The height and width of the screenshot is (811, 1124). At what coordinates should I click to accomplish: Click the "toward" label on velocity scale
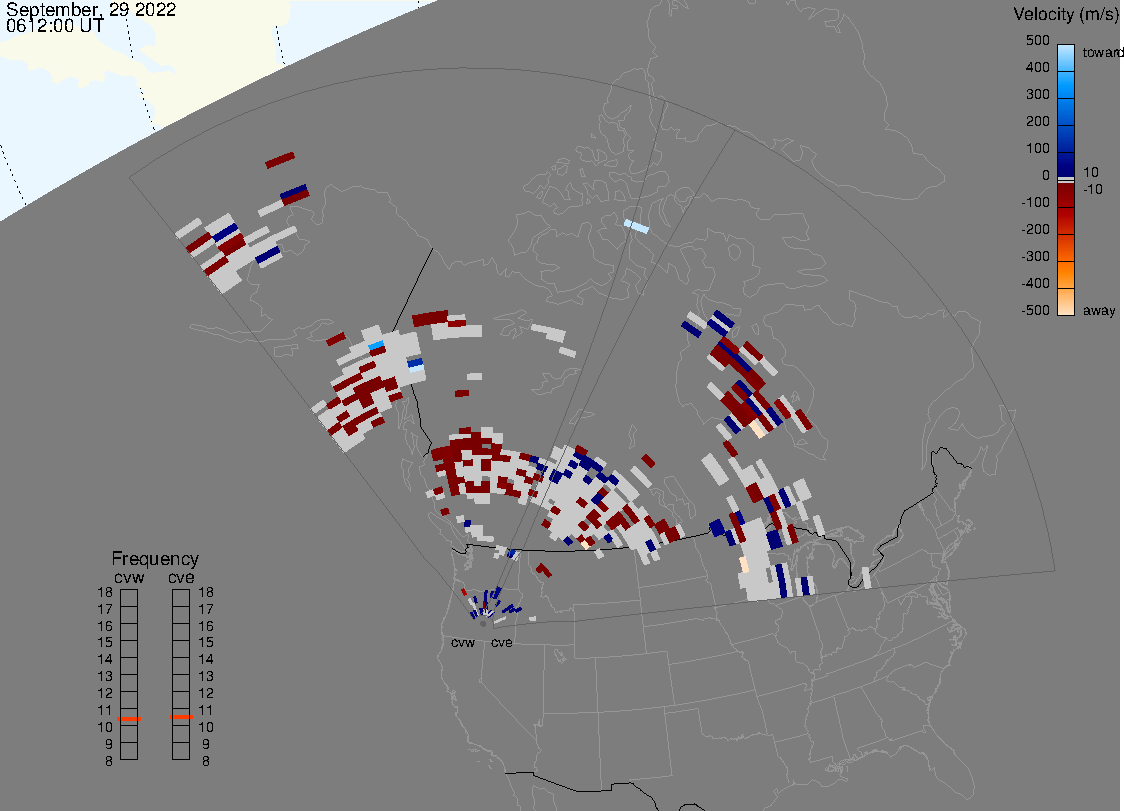[1102, 52]
